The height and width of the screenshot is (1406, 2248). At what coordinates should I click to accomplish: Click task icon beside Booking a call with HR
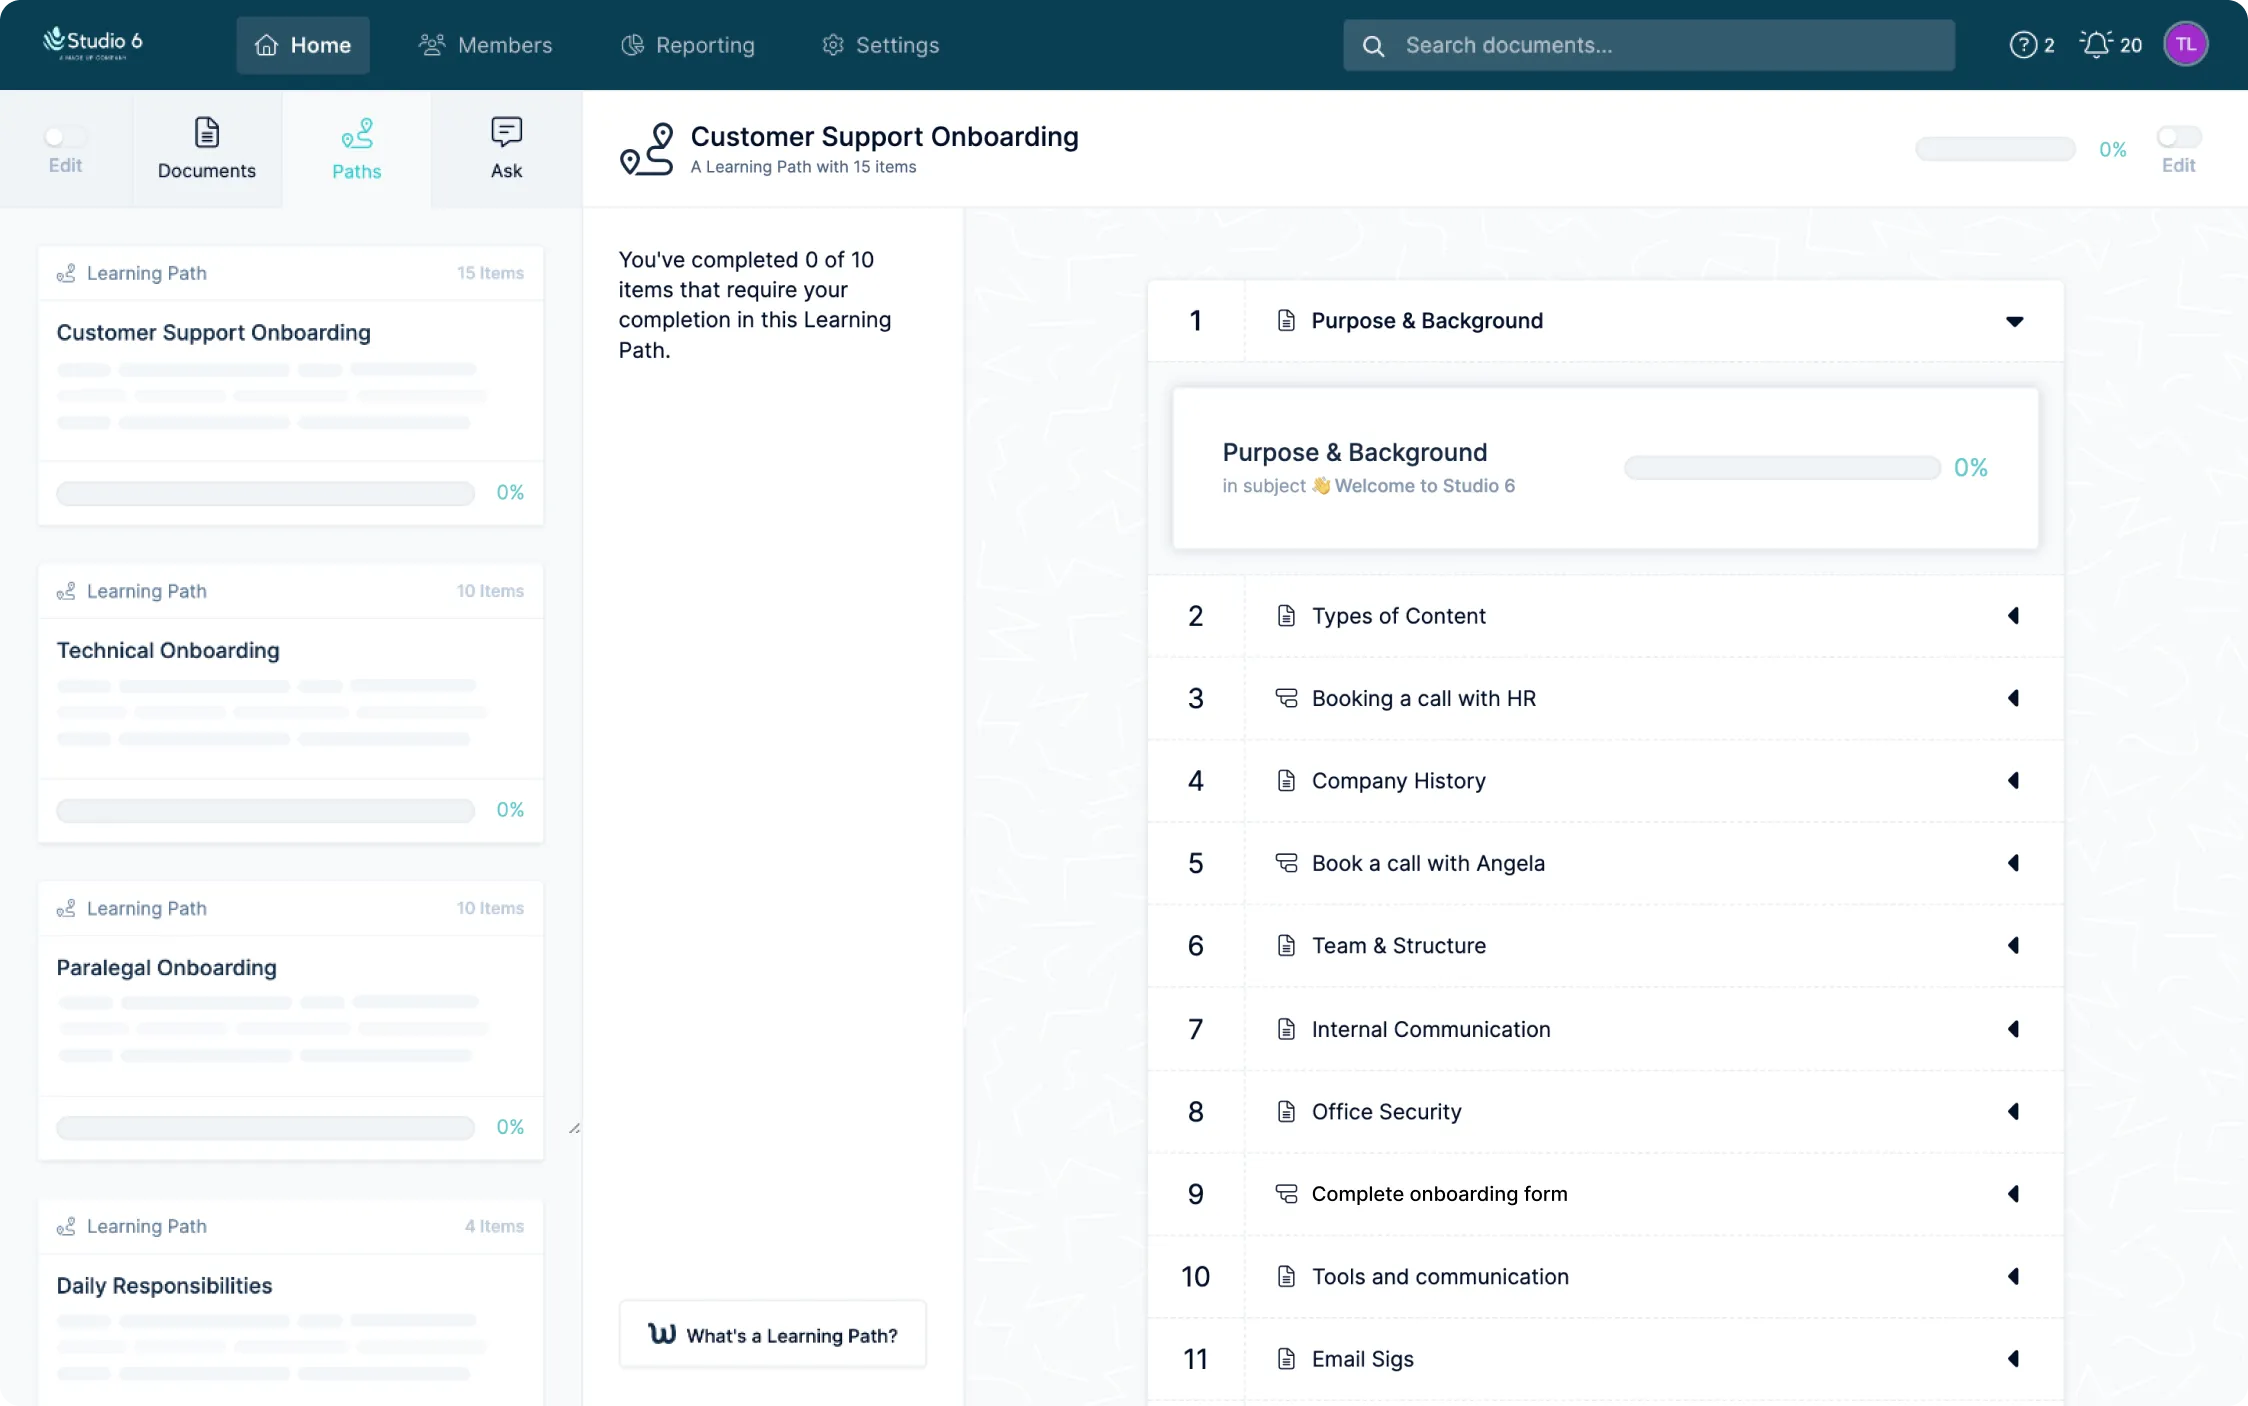coord(1286,698)
